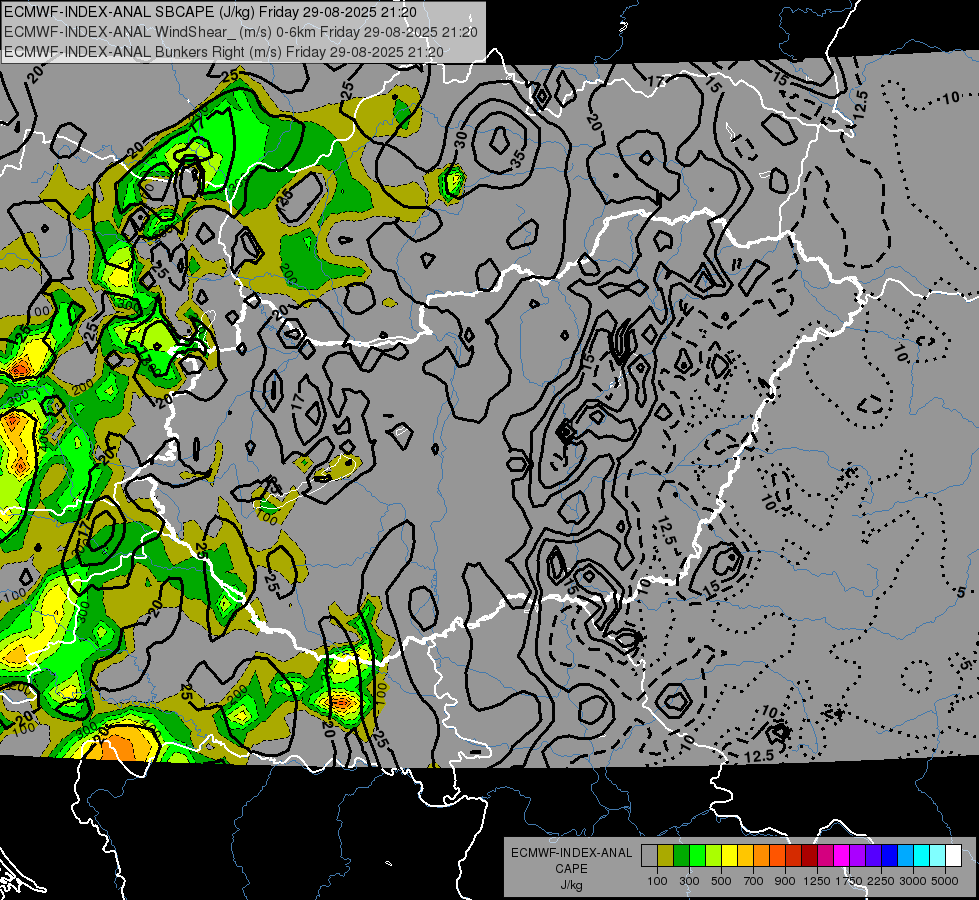
Task: Choose the amber legend swatch
Action: pyautogui.click(x=745, y=856)
